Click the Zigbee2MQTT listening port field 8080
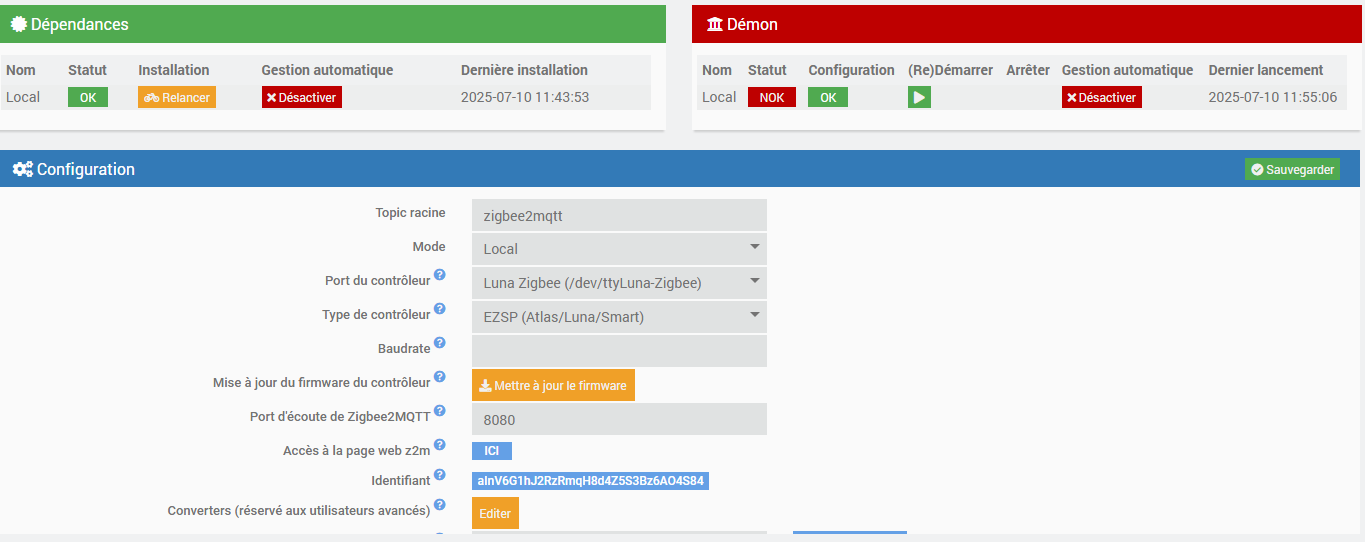 [x=619, y=419]
